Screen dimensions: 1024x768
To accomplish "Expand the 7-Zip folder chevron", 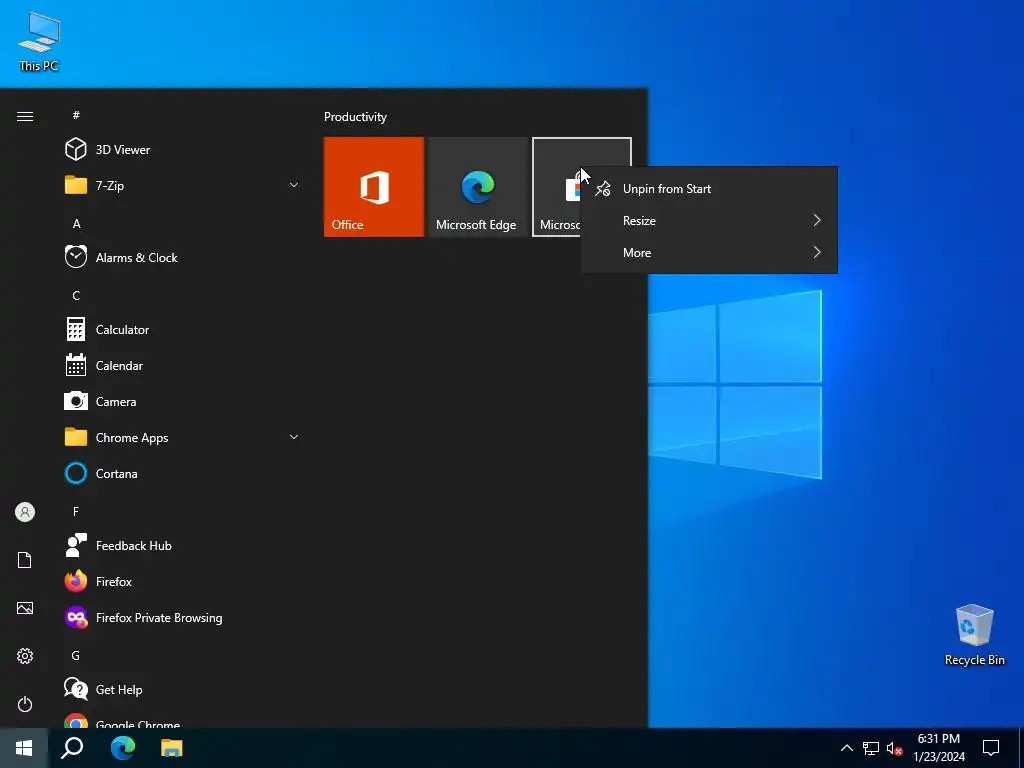I will click(294, 185).
